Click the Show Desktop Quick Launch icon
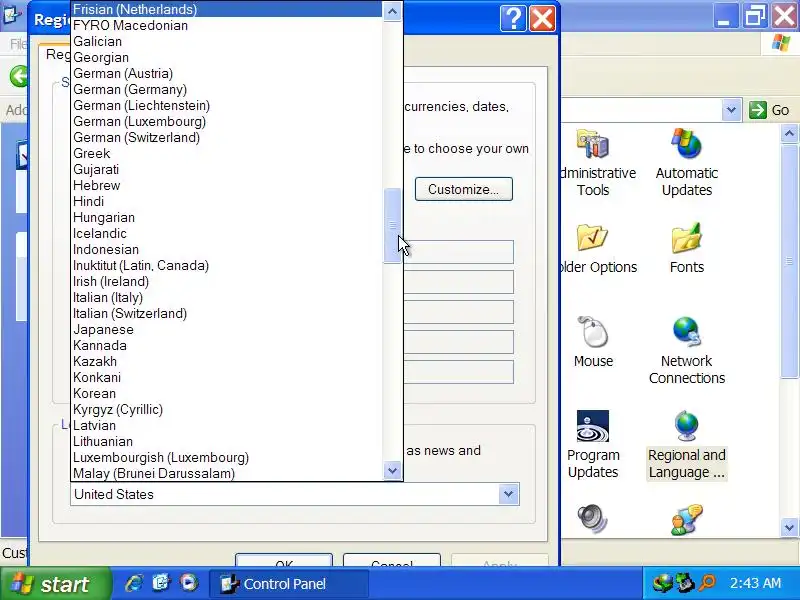 [x=161, y=583]
